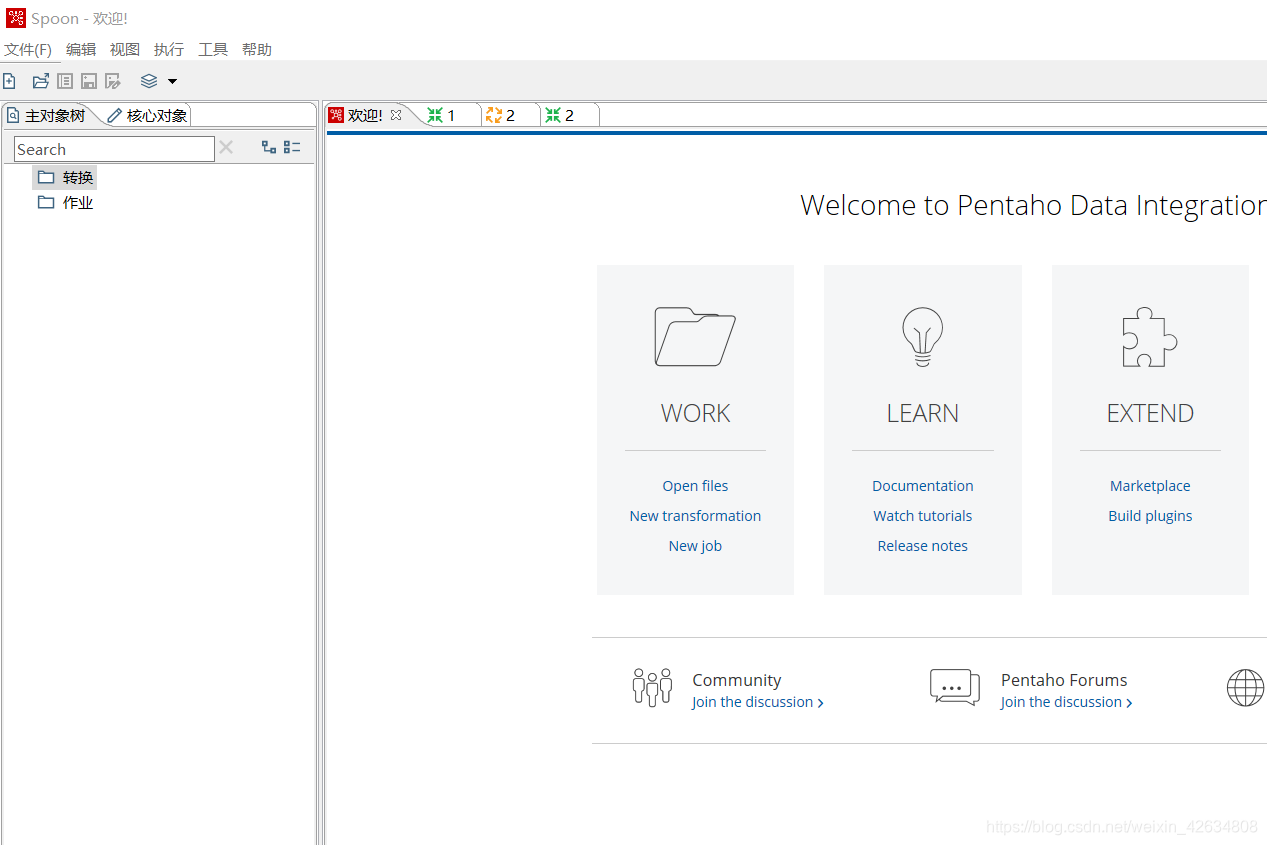Click the Welcome to Pentaho Data Integration title
This screenshot has width=1267, height=845.
(x=1033, y=205)
